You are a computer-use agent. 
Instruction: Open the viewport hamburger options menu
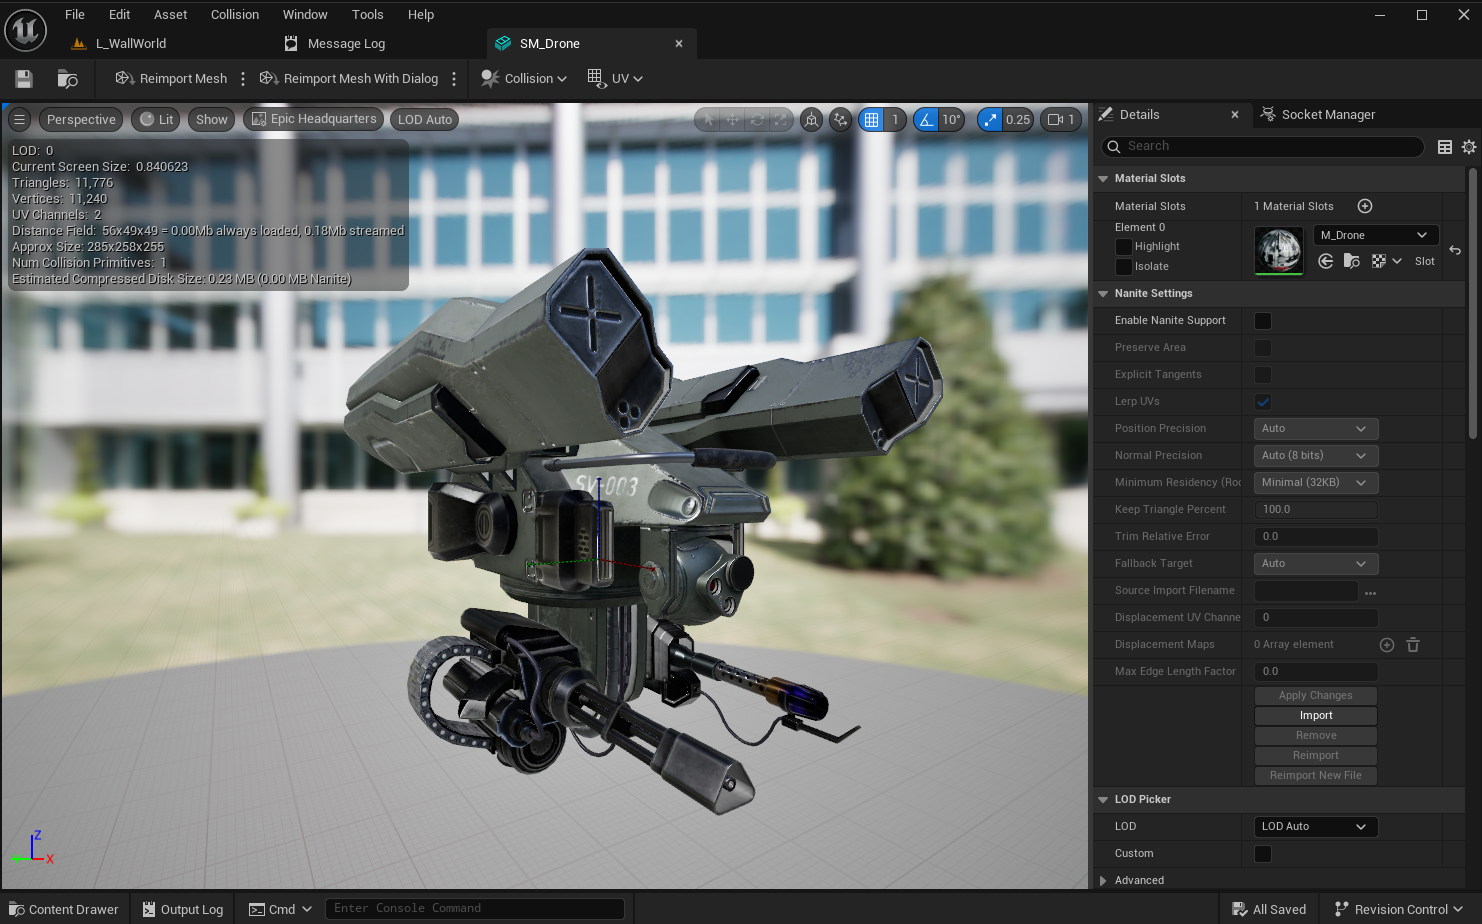19,120
